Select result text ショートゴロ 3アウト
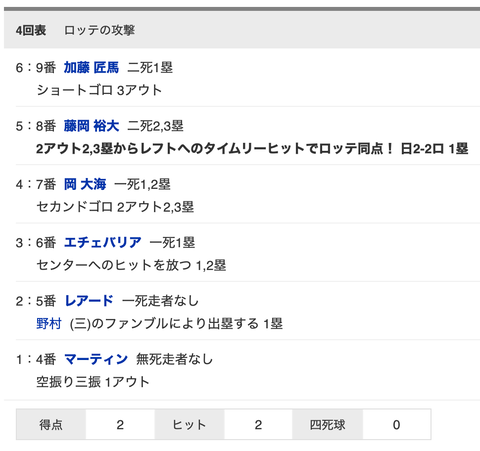The image size is (480, 451). click(99, 90)
